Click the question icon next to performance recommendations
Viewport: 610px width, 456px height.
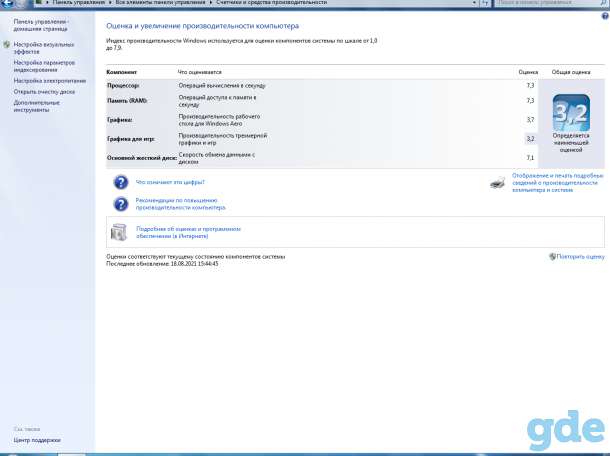(x=121, y=204)
